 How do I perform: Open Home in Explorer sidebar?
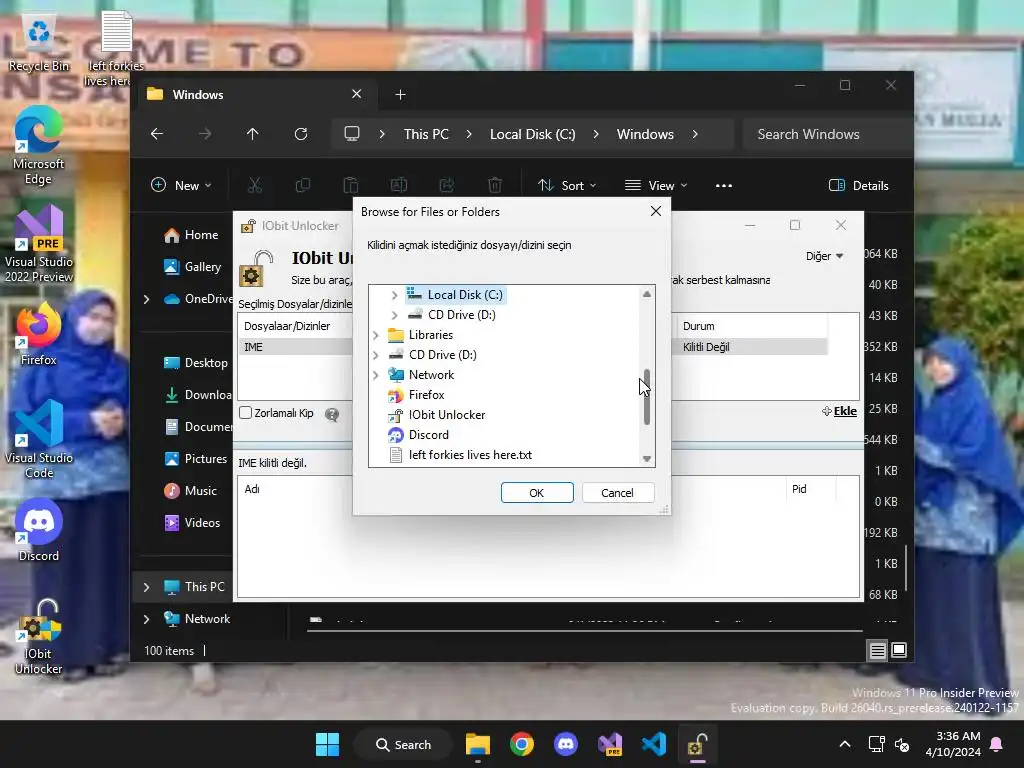[x=191, y=234]
